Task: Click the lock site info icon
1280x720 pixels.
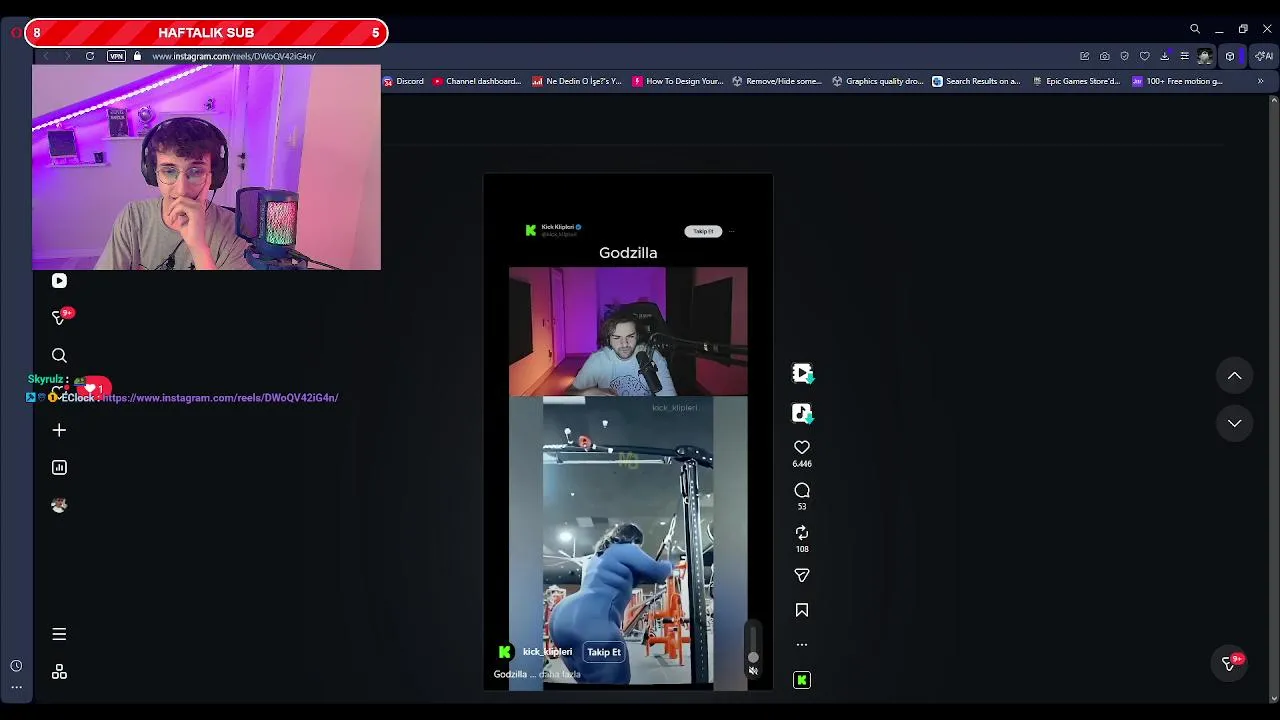Action: click(x=138, y=56)
